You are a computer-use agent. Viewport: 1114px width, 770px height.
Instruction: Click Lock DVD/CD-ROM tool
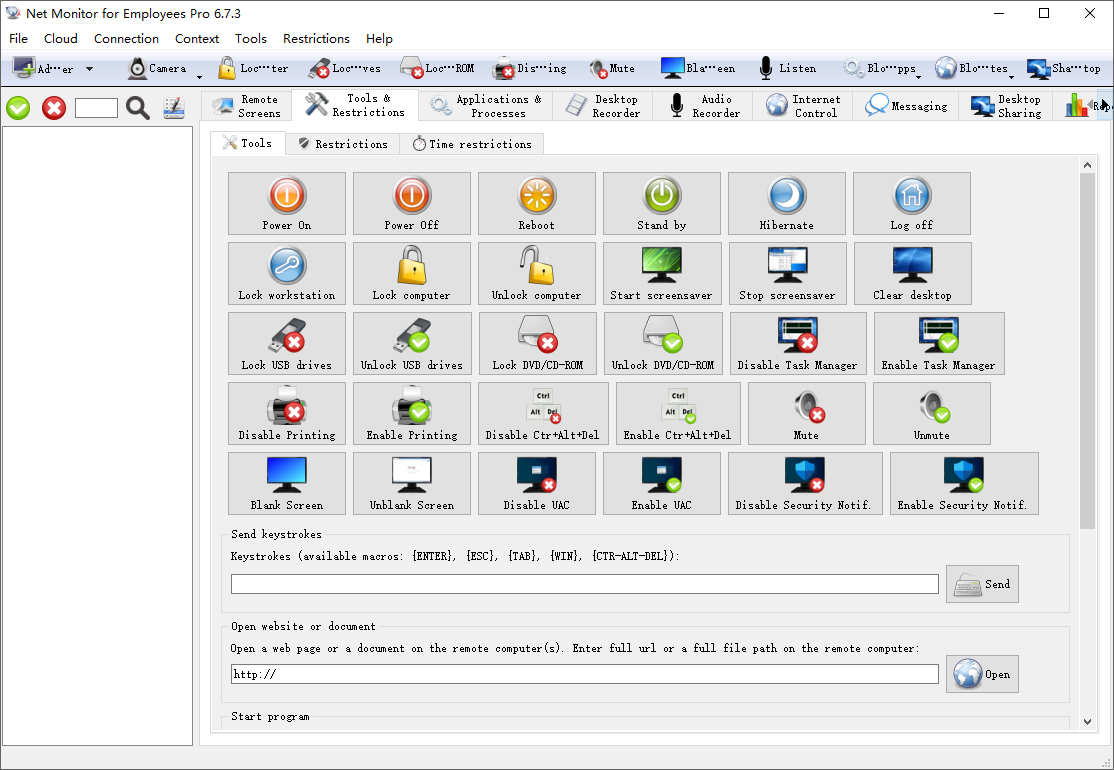coord(538,343)
